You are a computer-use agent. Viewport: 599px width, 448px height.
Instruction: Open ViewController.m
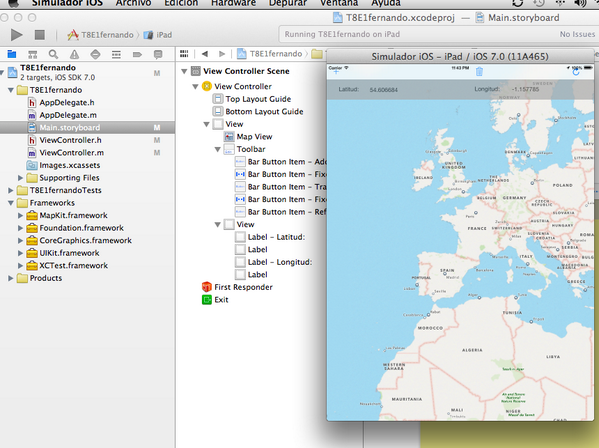click(x=71, y=153)
